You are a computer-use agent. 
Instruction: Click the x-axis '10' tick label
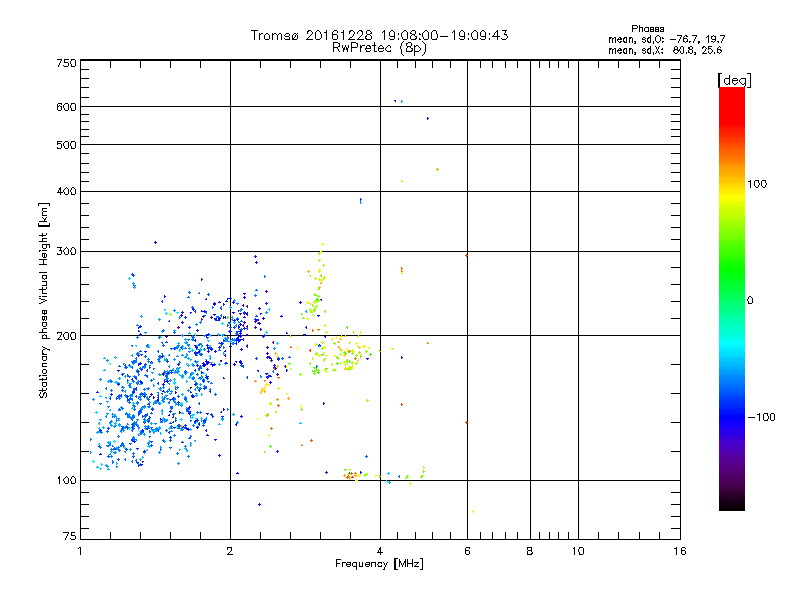pos(578,551)
